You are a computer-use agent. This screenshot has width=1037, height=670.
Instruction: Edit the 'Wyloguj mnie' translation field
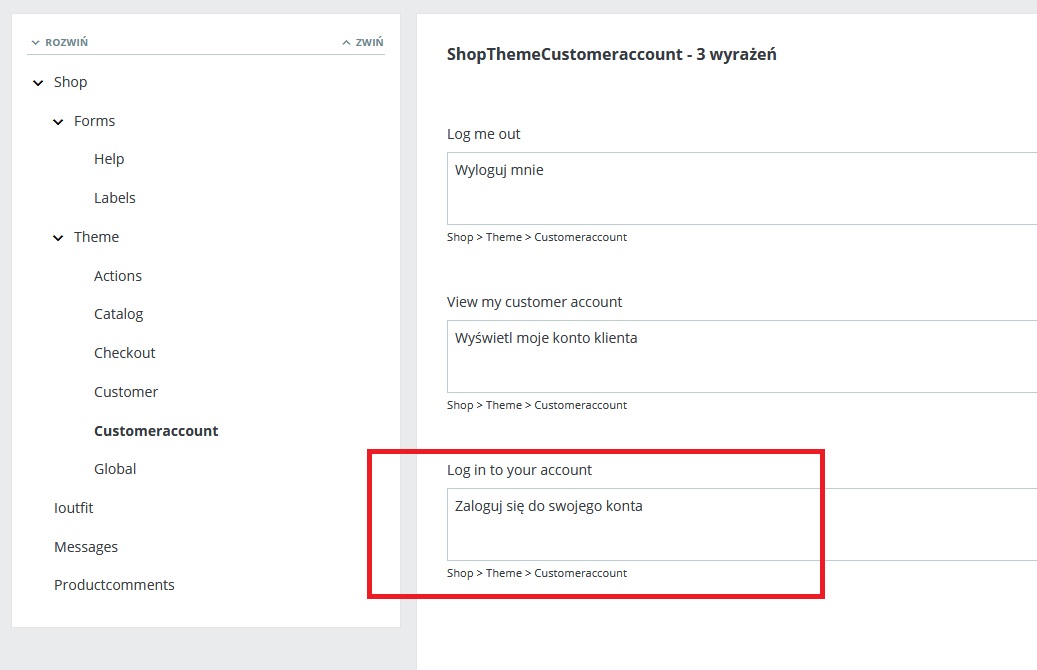click(740, 188)
